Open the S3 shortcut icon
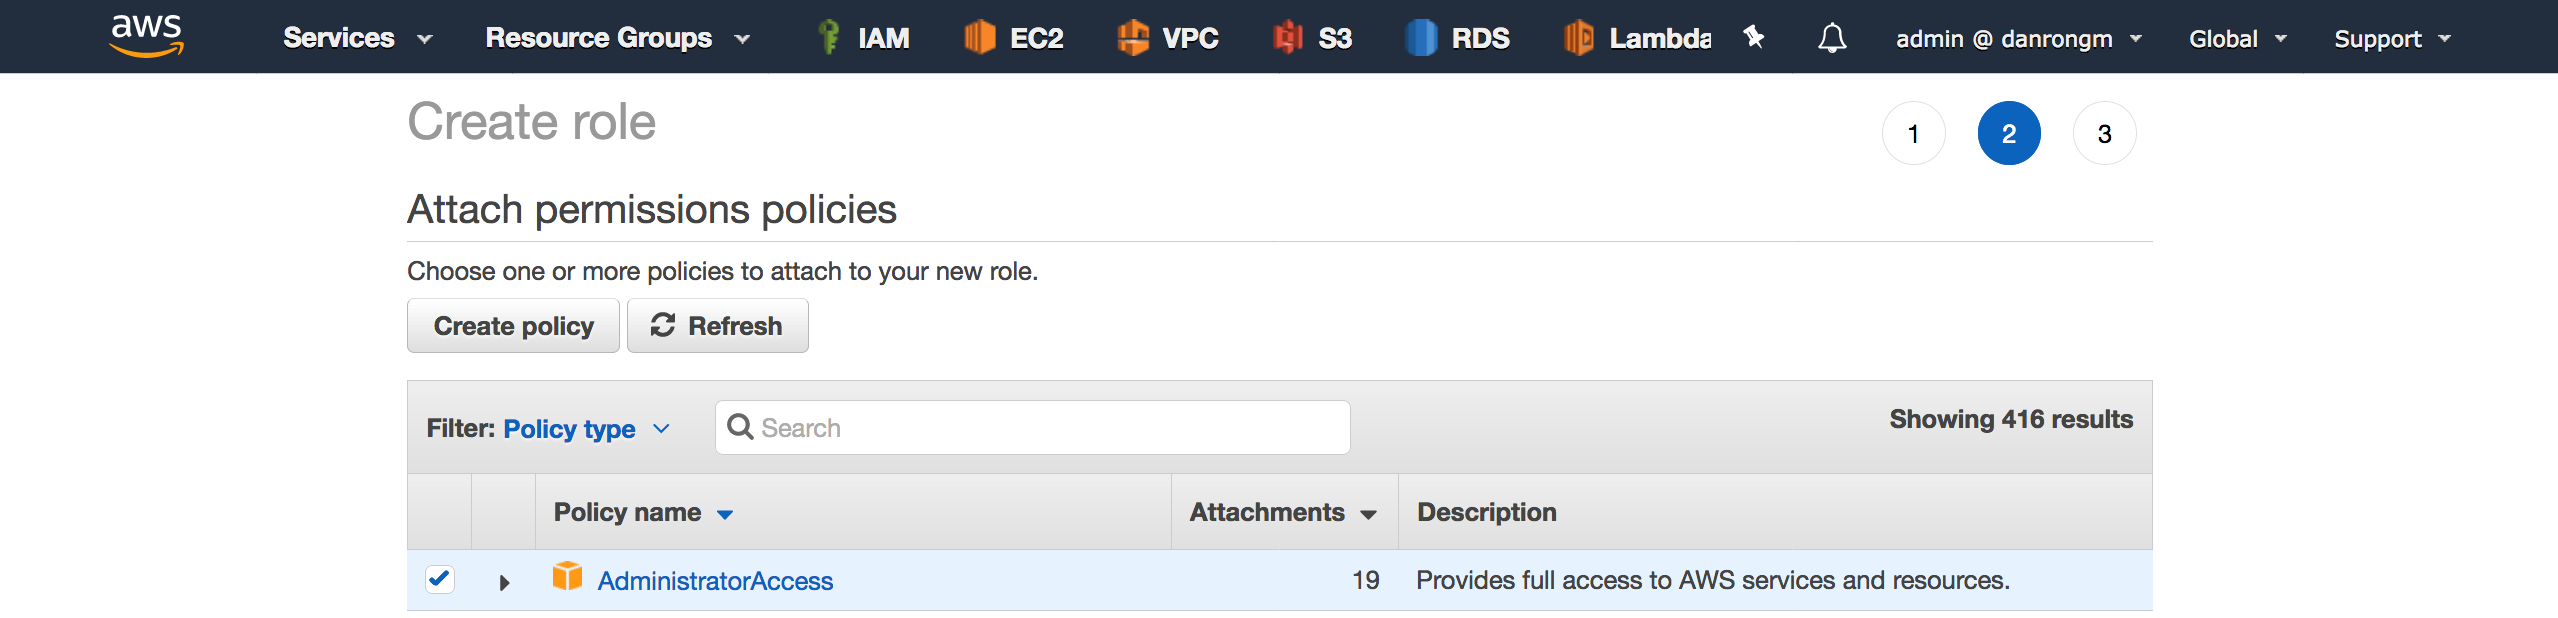 (1288, 37)
